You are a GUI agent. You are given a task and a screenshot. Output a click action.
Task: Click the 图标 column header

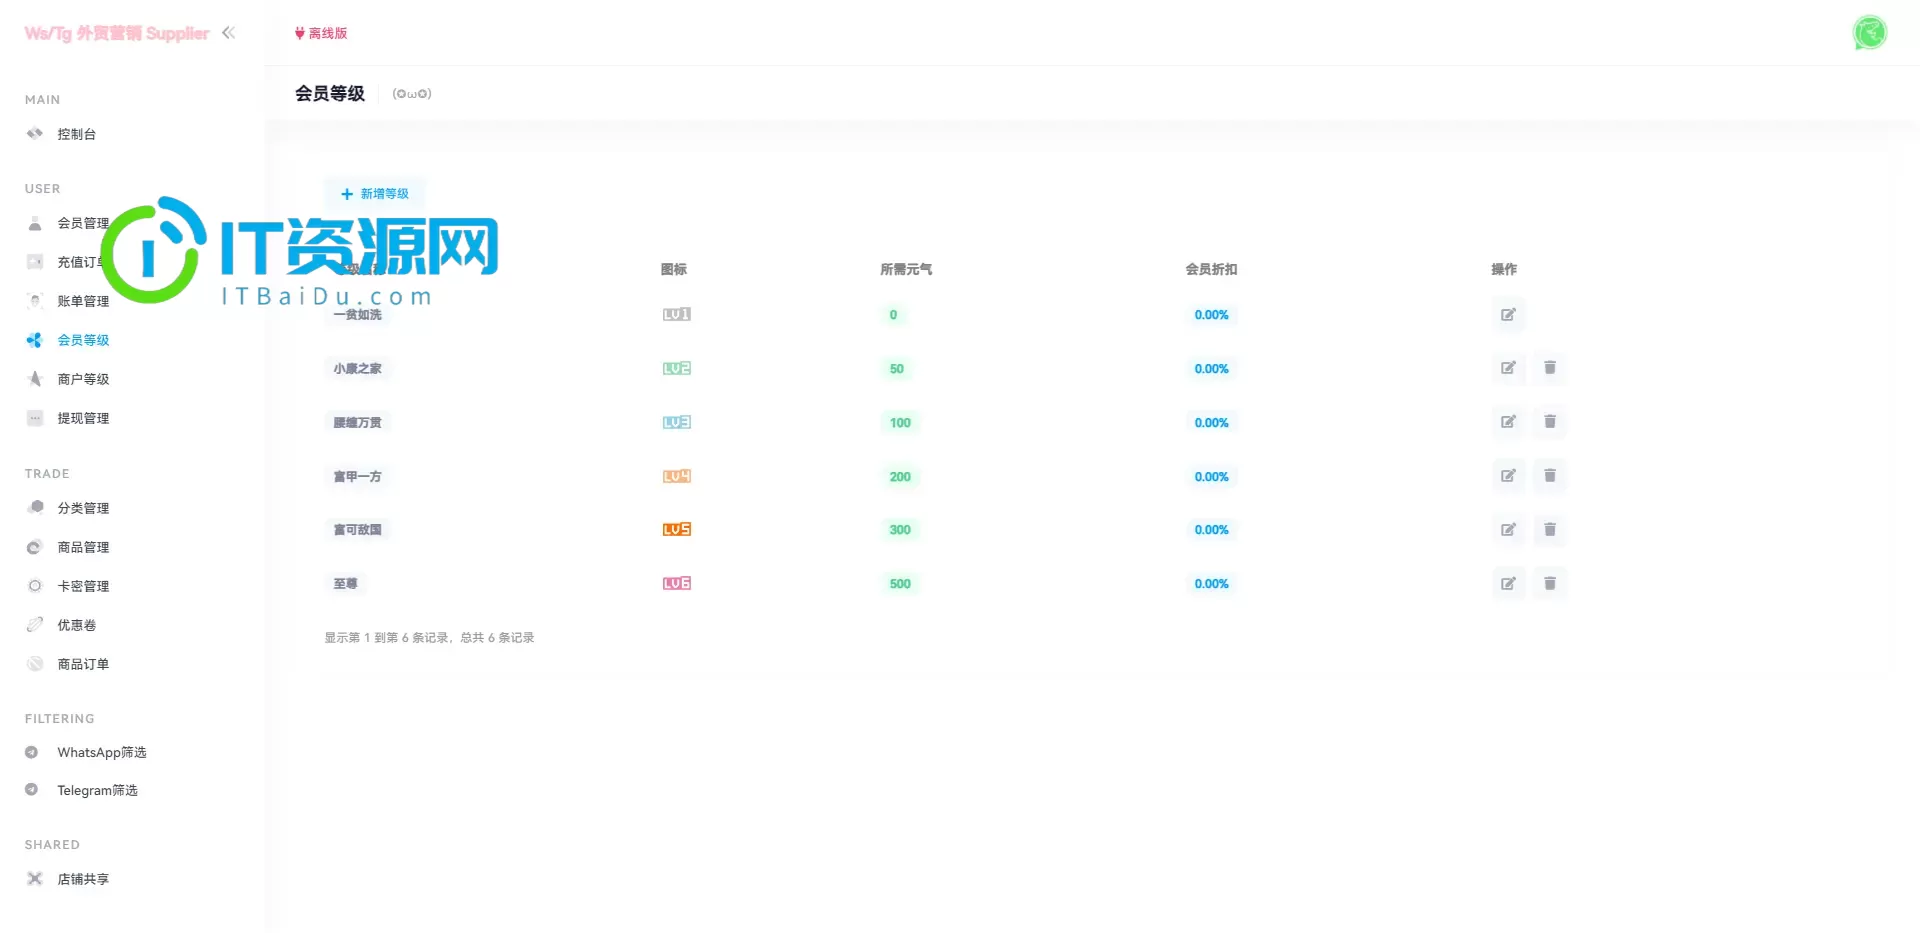674,269
